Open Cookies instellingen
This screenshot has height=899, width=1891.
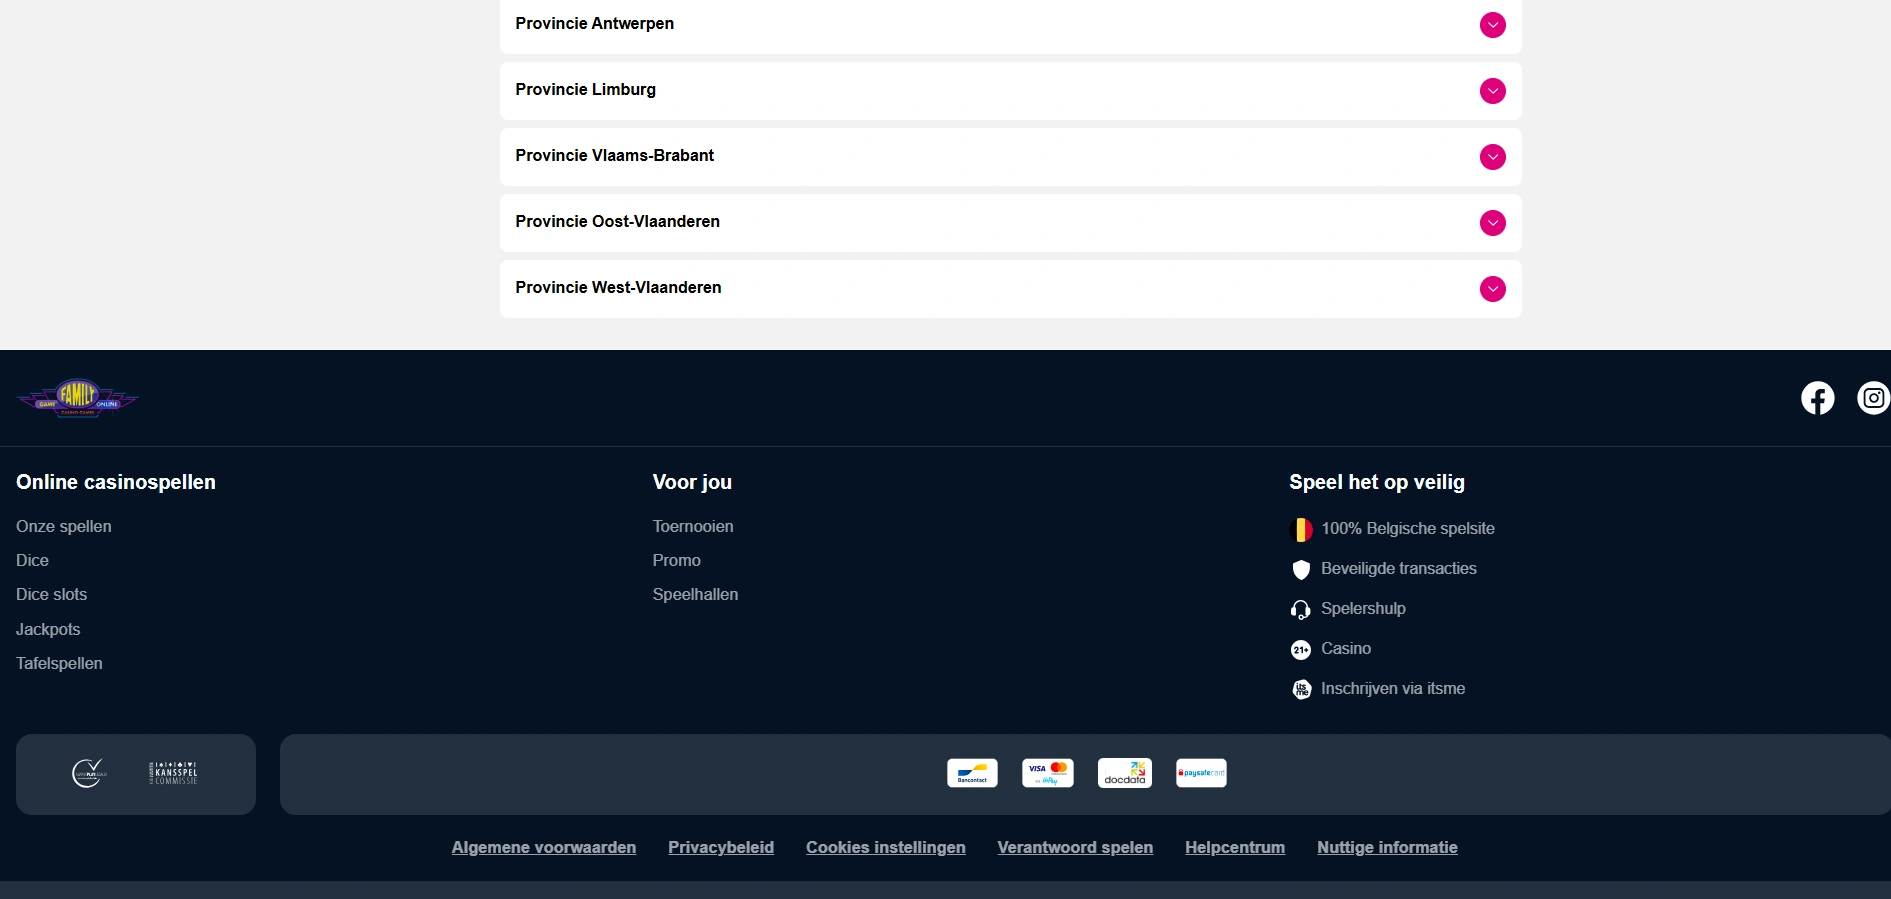coord(886,847)
